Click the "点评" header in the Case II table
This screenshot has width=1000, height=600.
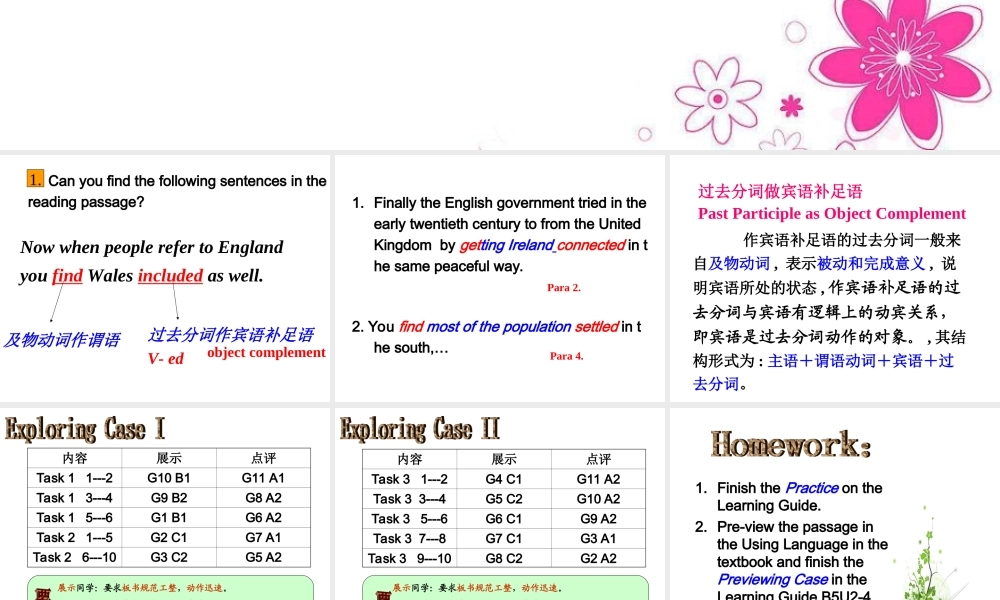click(598, 459)
